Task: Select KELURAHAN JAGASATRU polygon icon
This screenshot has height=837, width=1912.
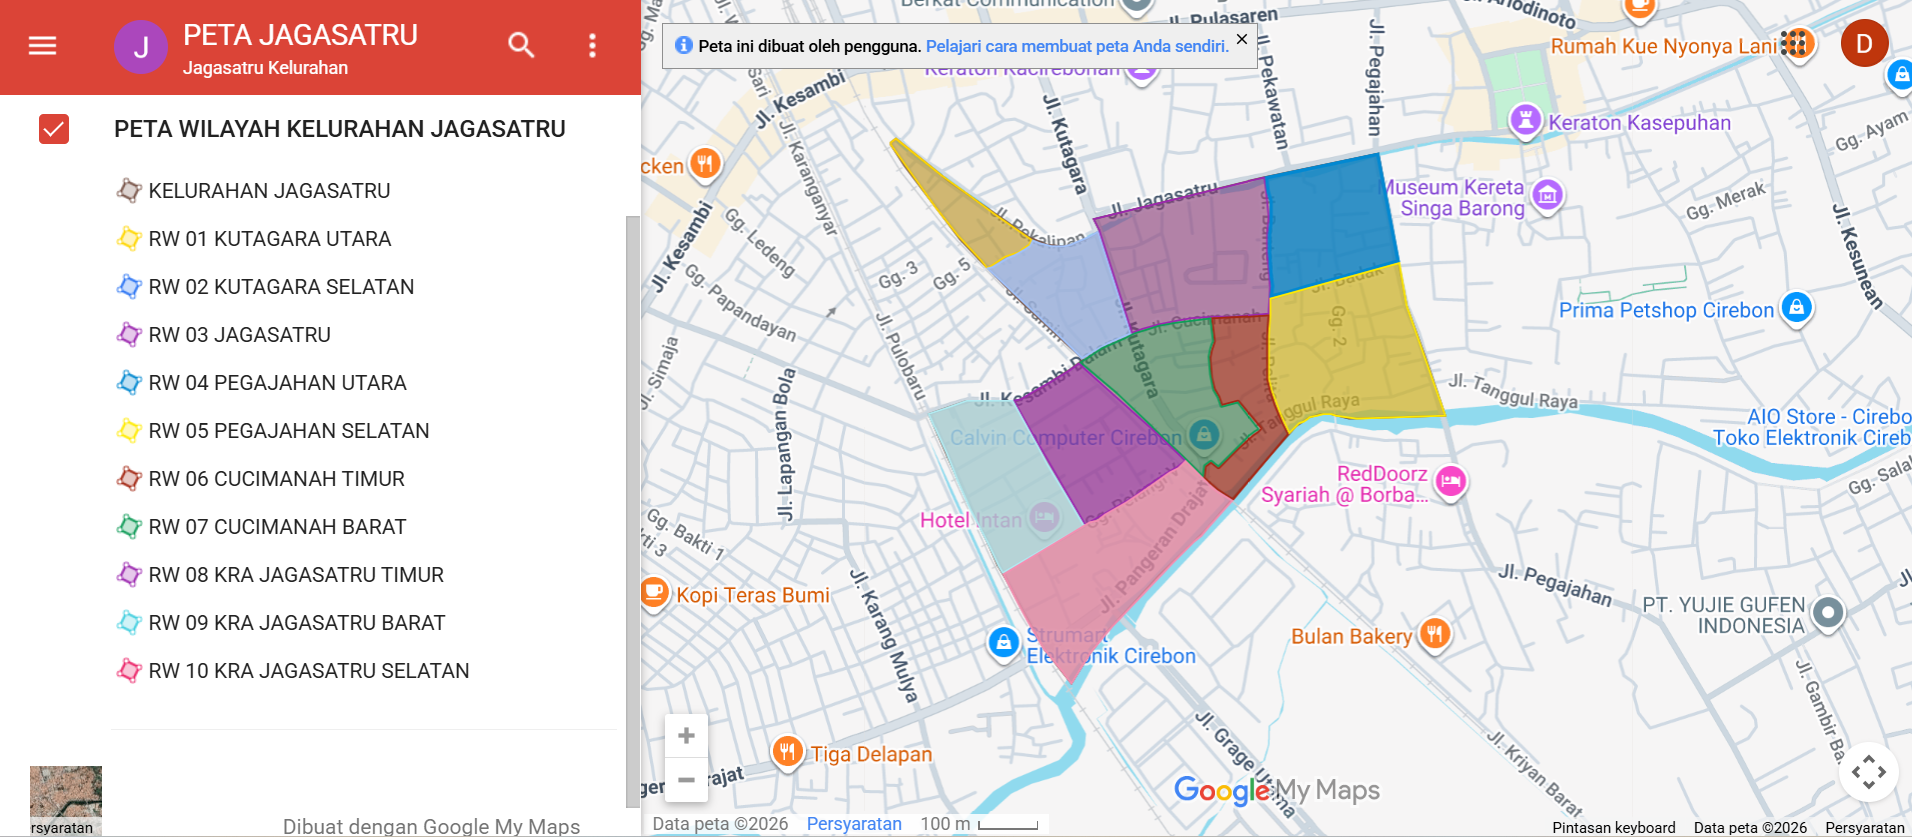Action: click(x=129, y=190)
